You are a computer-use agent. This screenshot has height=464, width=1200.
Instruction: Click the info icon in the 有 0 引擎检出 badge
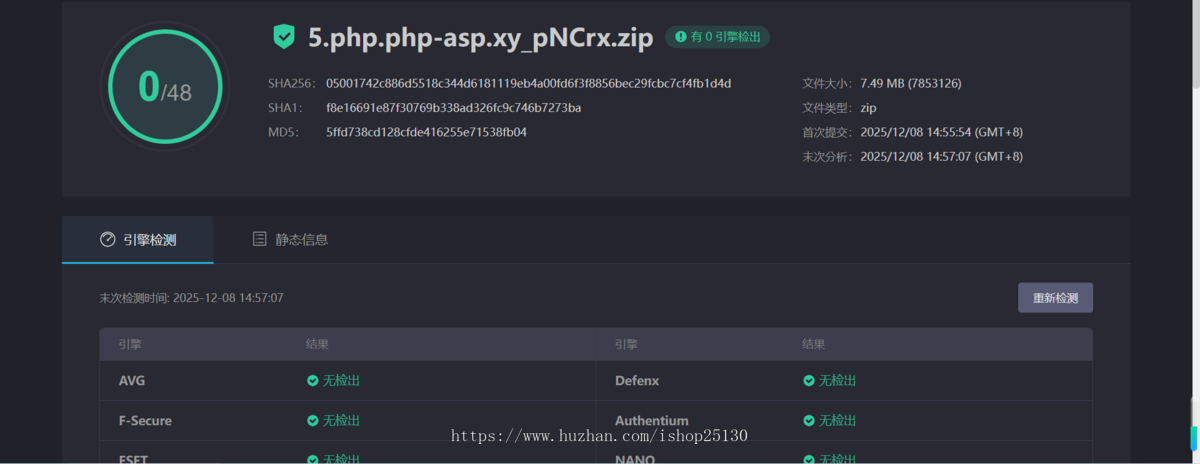[x=680, y=37]
